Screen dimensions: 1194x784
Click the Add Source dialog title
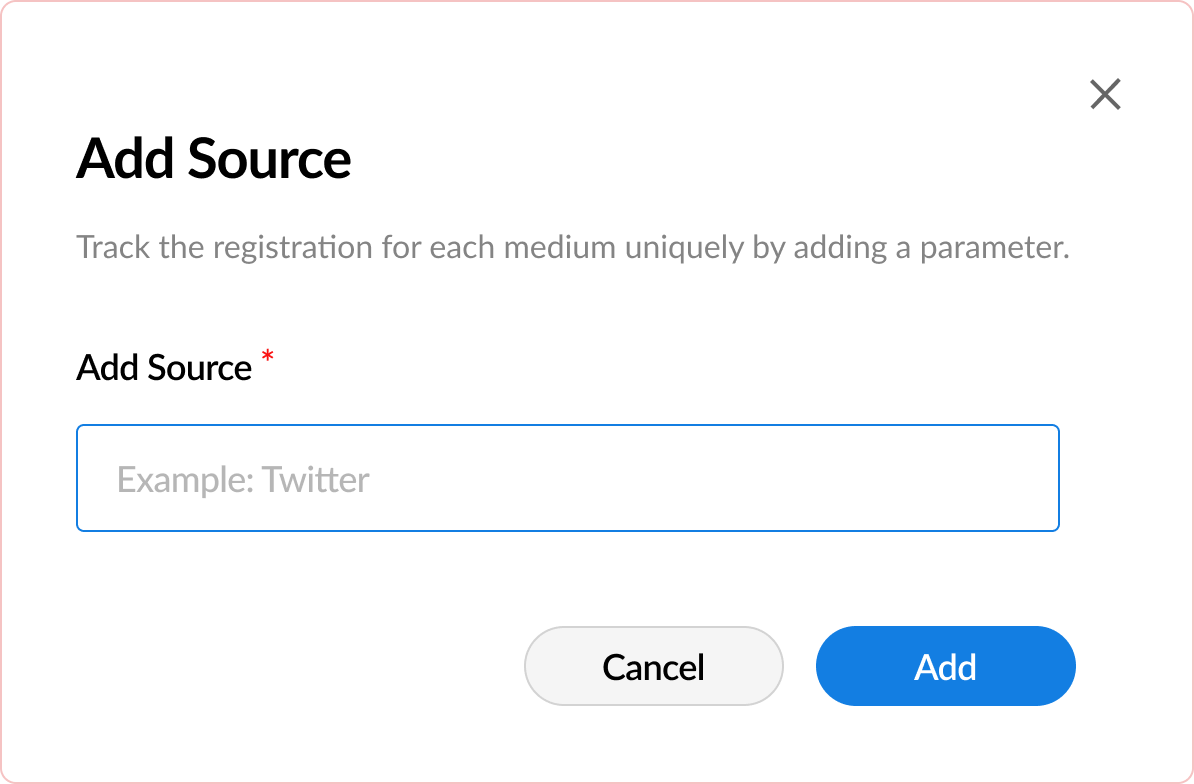point(213,158)
